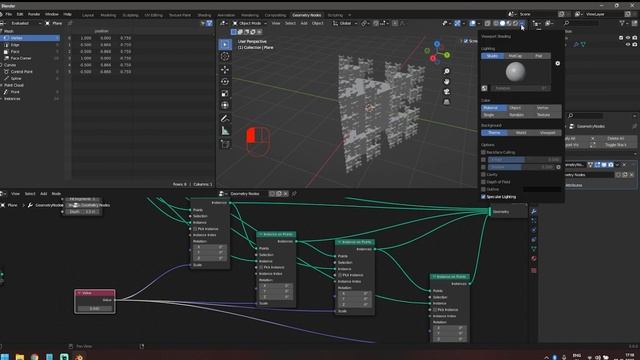
Task: Open node tree browse dropdown beside Geometry Nodes
Action: [x=224, y=193]
